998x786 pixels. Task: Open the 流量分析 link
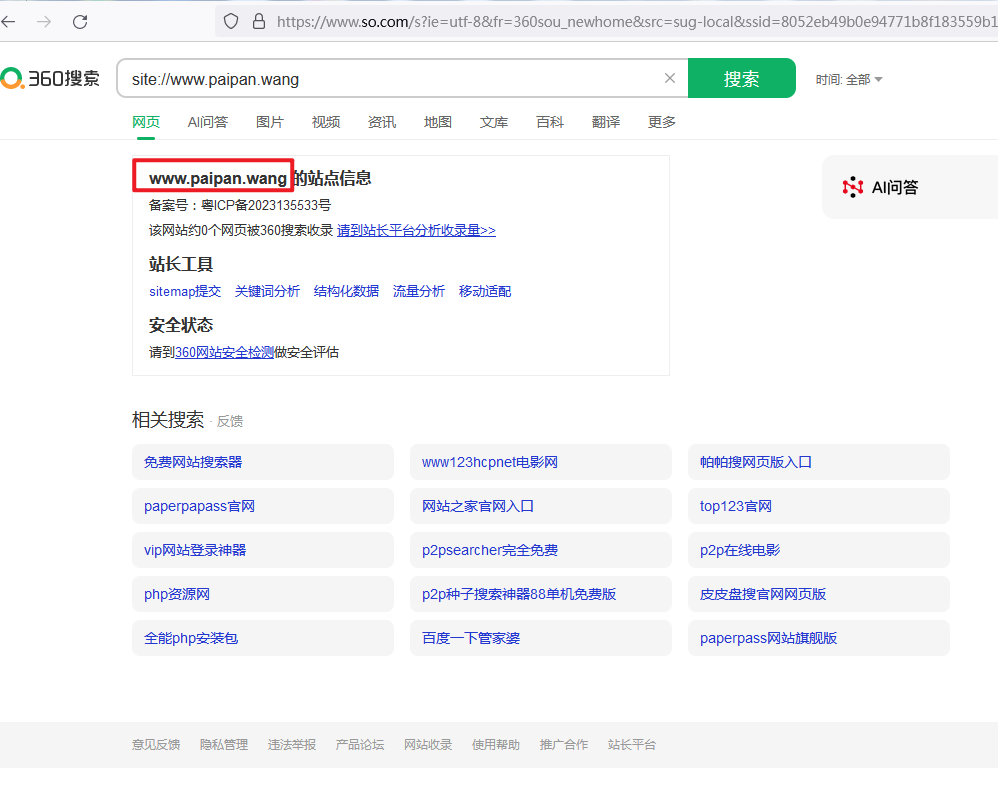click(419, 291)
